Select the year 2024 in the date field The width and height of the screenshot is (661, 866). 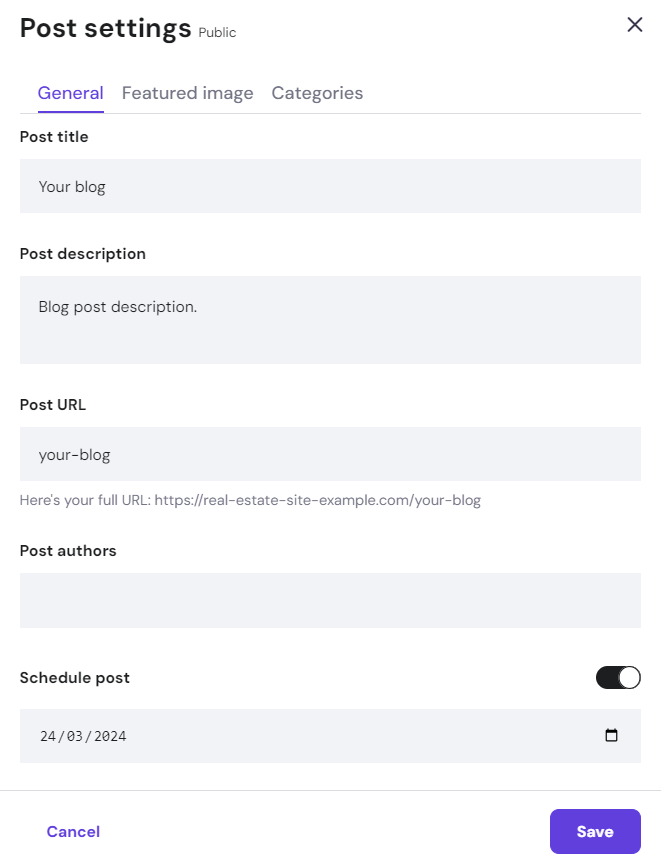tap(110, 737)
